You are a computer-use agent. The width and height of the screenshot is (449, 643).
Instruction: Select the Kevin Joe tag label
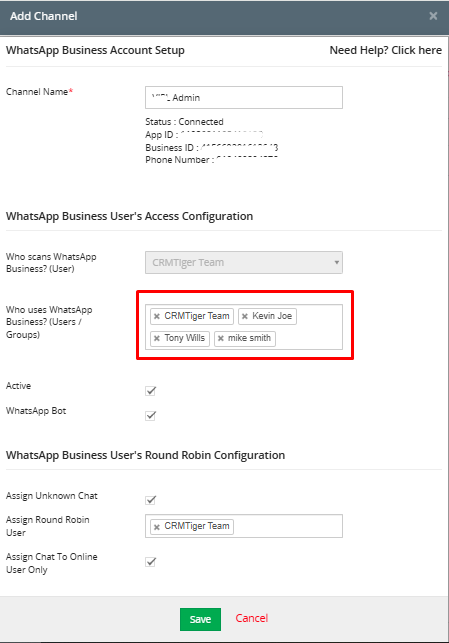click(x=272, y=316)
